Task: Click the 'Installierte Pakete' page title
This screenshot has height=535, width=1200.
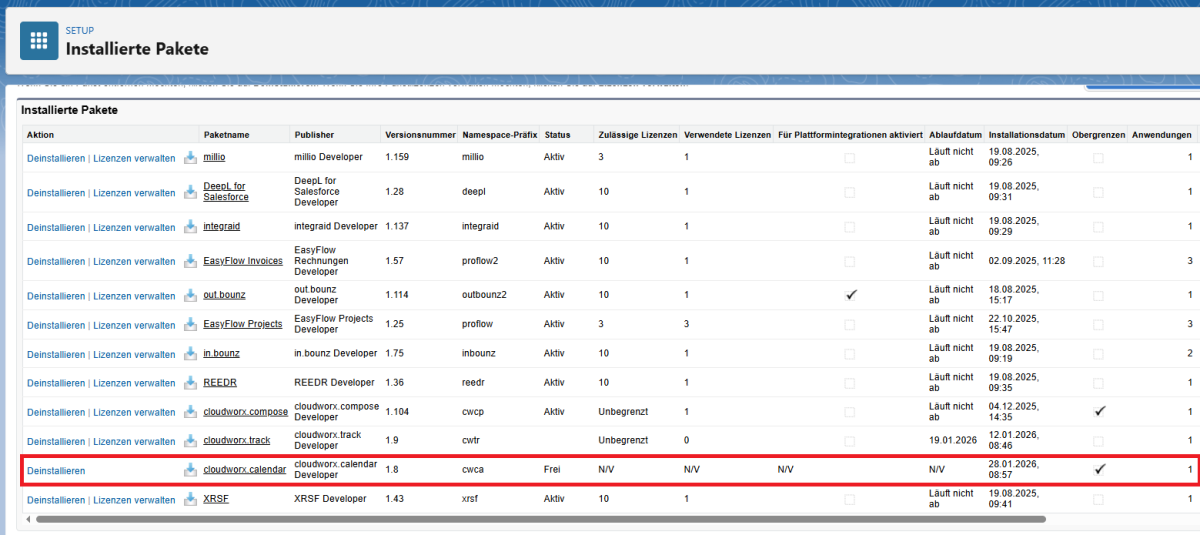Action: (x=137, y=48)
